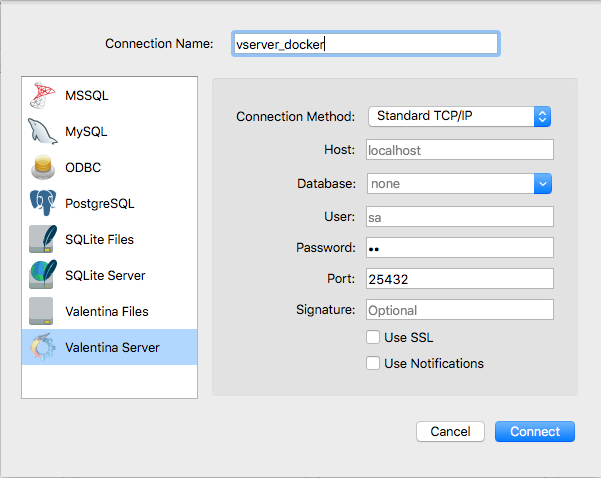This screenshot has height=478, width=601.
Task: Click into the Password field
Action: pyautogui.click(x=460, y=248)
